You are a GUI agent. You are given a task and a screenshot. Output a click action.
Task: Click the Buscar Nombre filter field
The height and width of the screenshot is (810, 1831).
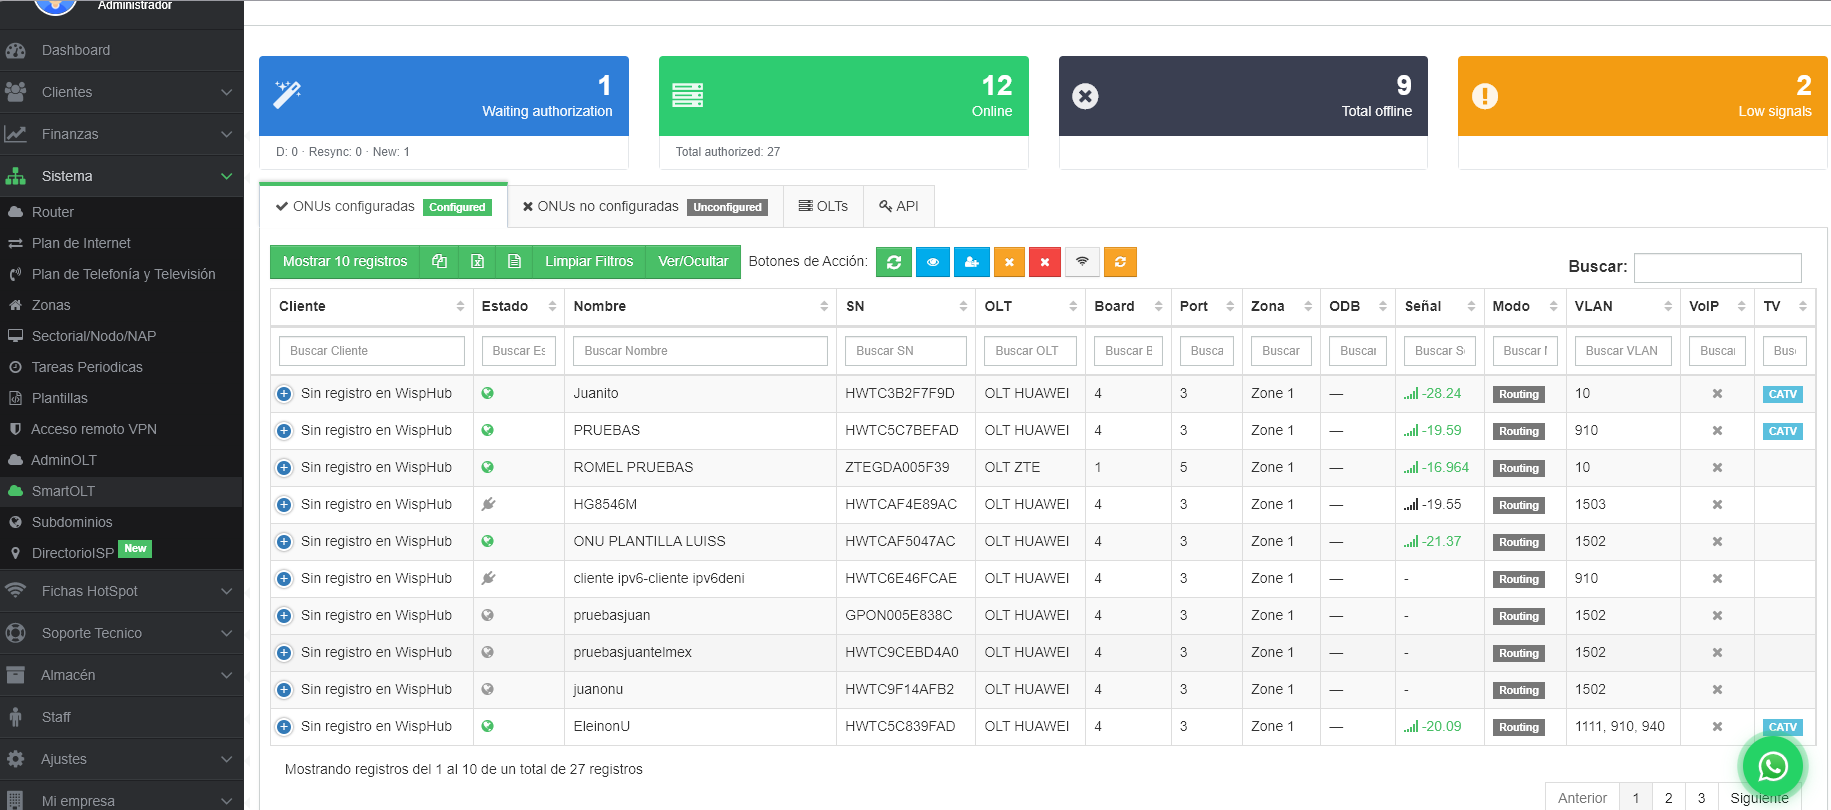click(700, 351)
